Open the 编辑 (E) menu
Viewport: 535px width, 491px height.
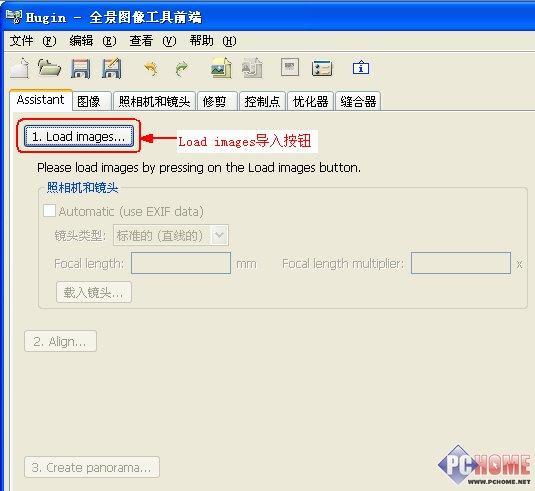[92, 41]
